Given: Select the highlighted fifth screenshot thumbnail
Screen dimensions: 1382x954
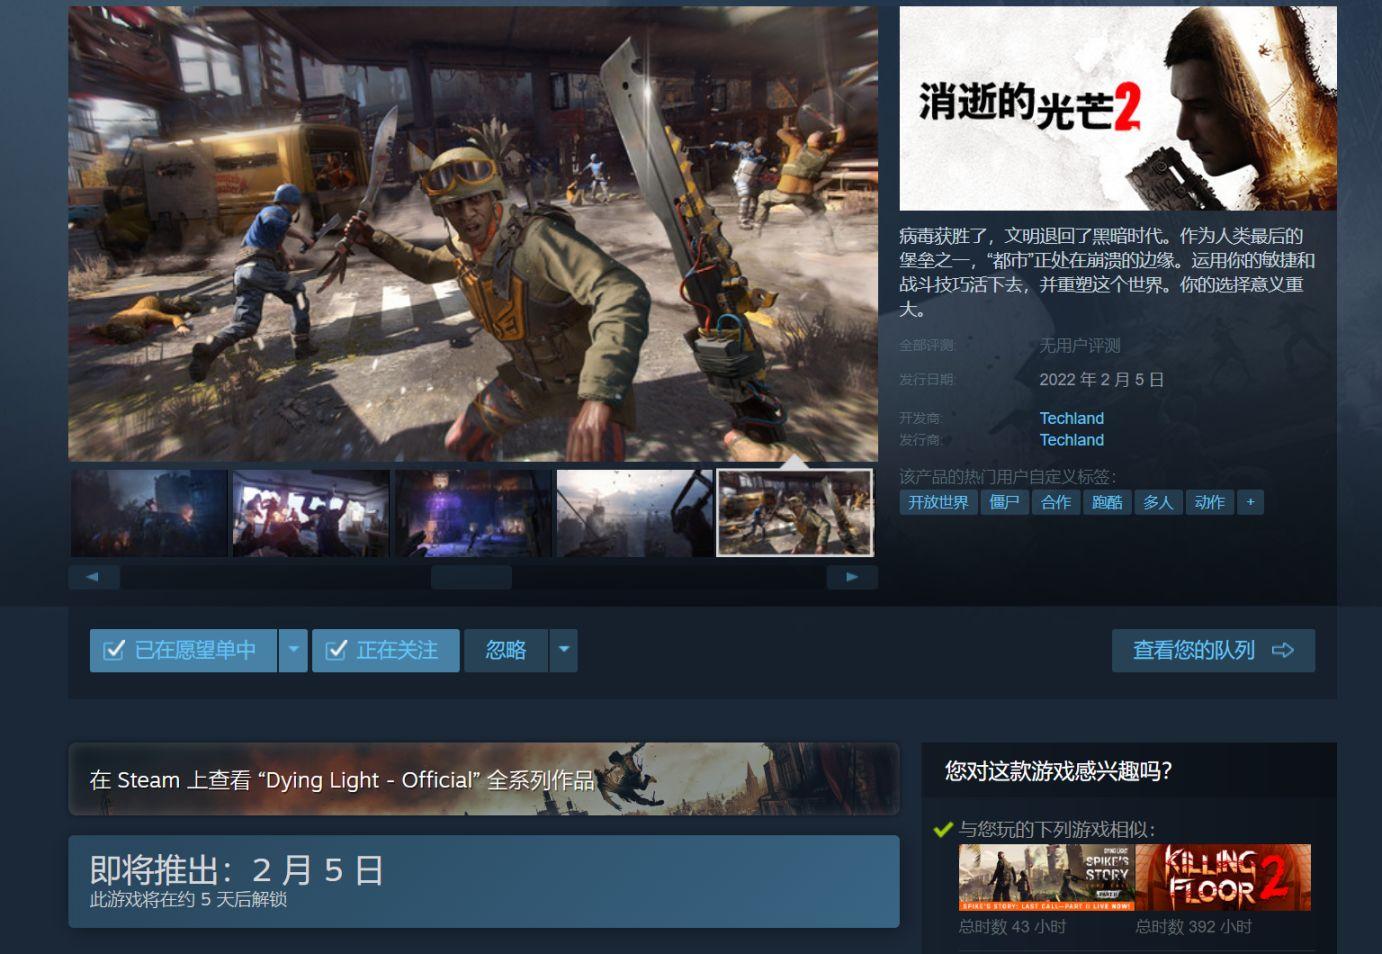Looking at the screenshot, I should 796,513.
